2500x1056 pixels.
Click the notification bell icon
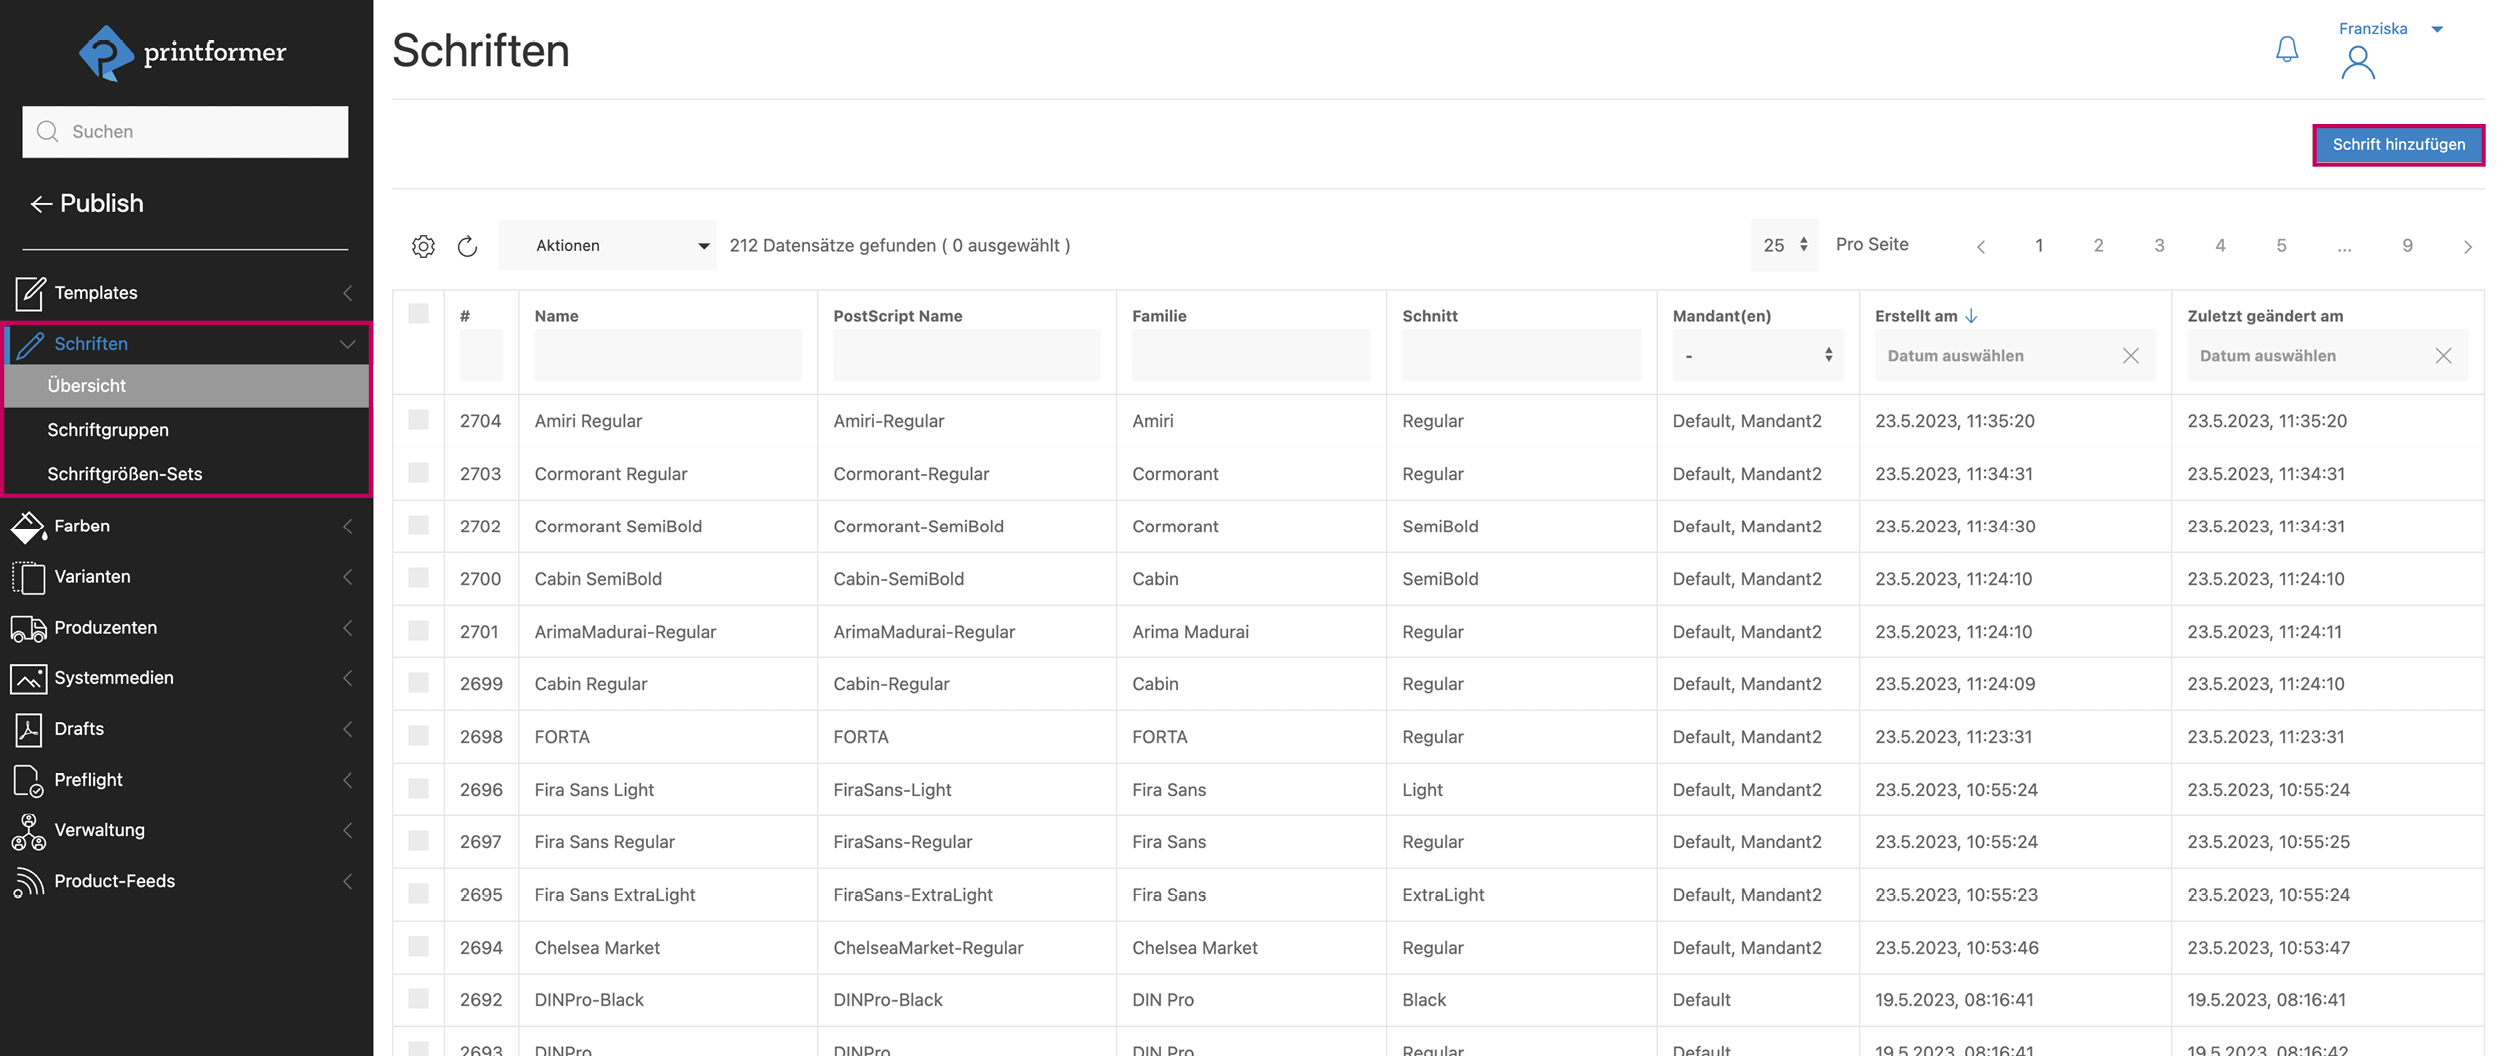coord(2286,50)
